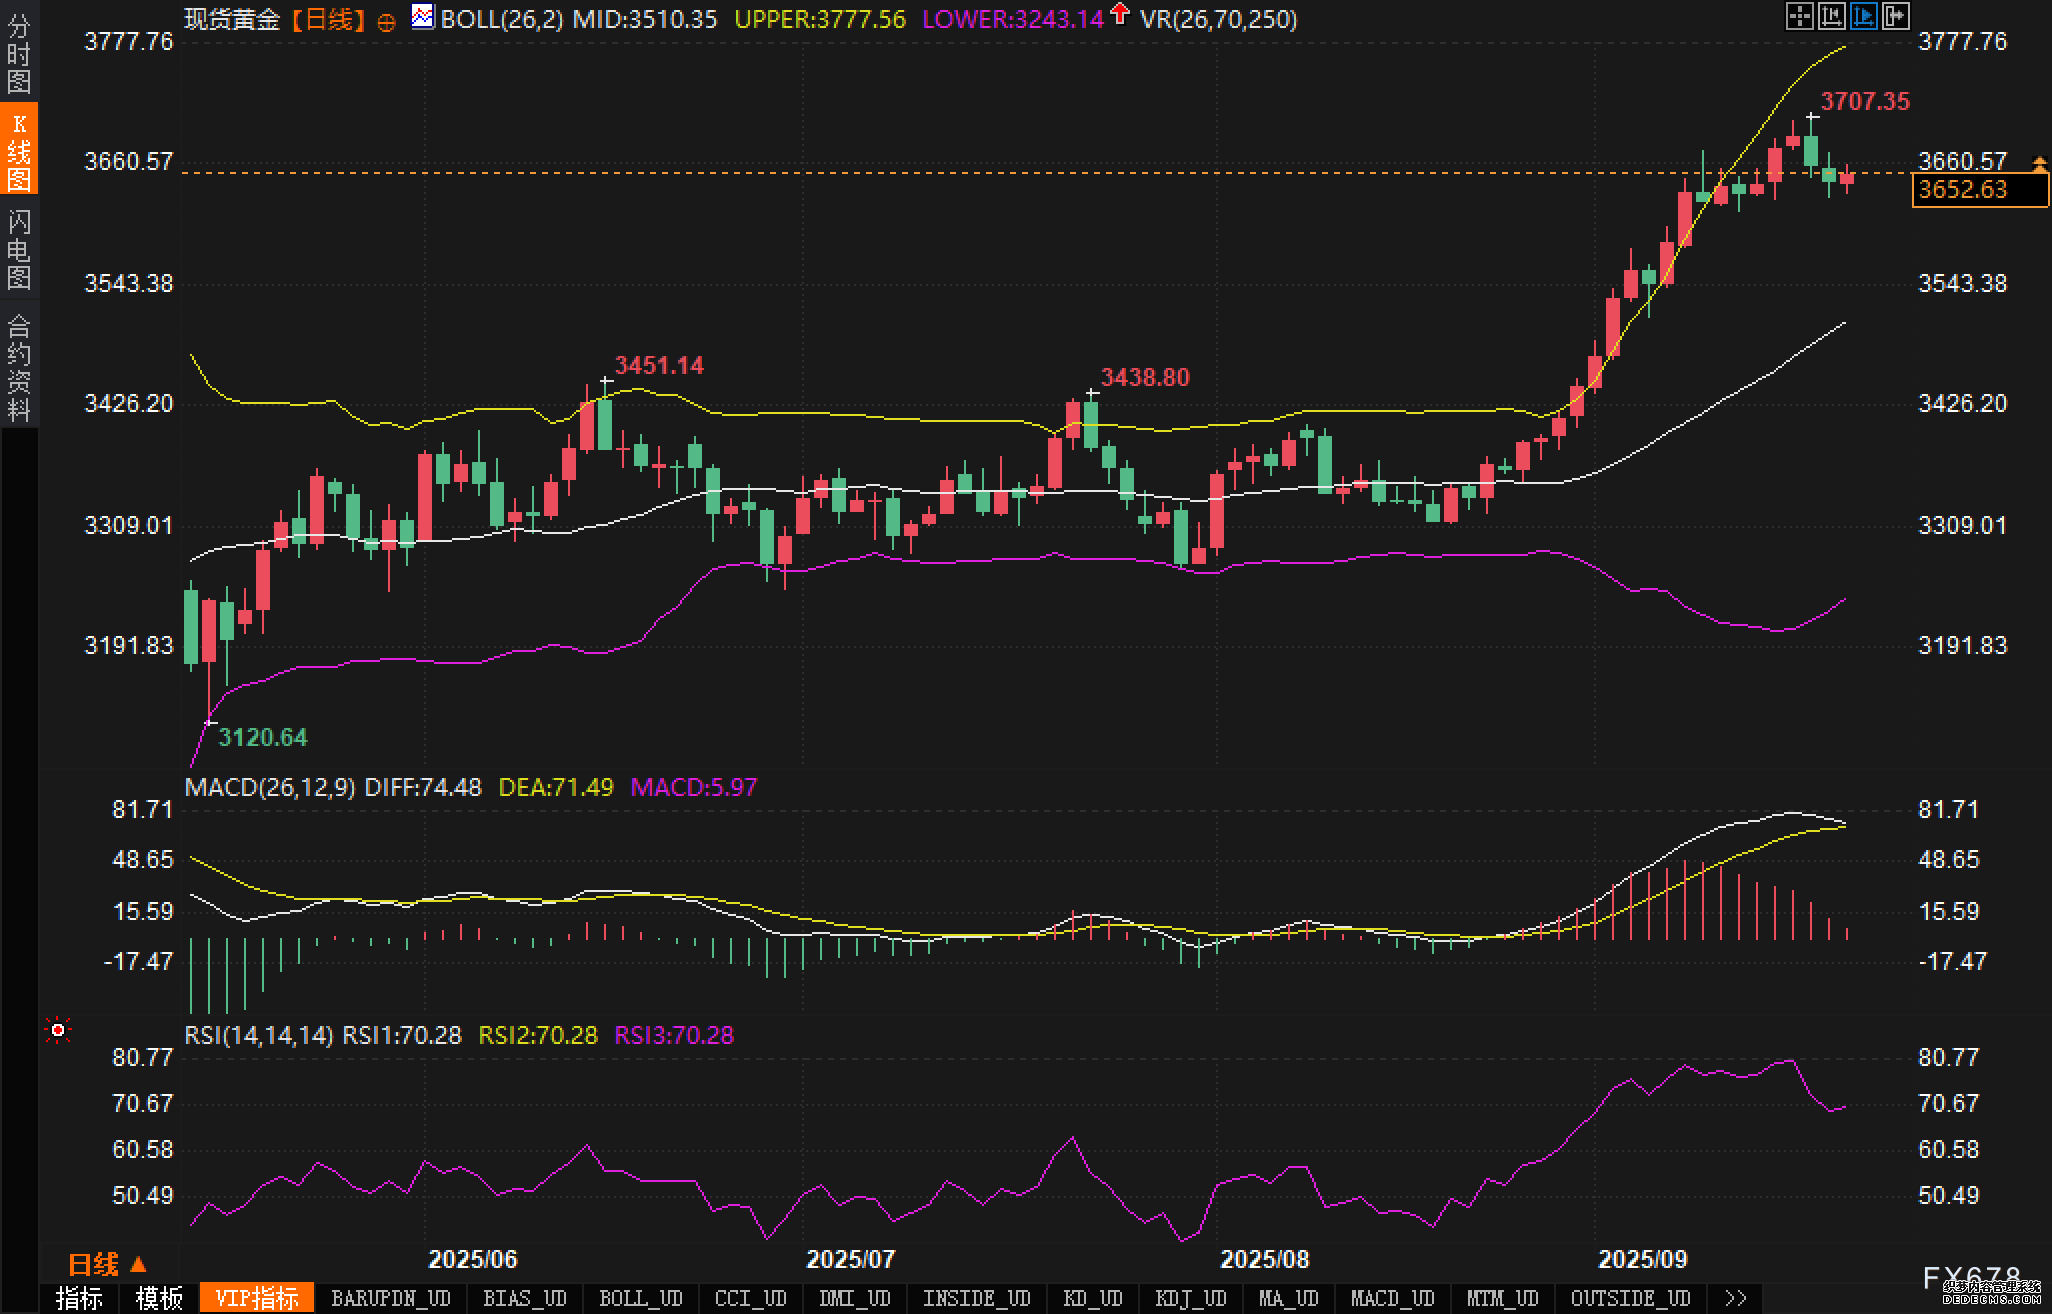Apply the CCI_UD indicator
Image resolution: width=2052 pixels, height=1314 pixels.
point(751,1298)
